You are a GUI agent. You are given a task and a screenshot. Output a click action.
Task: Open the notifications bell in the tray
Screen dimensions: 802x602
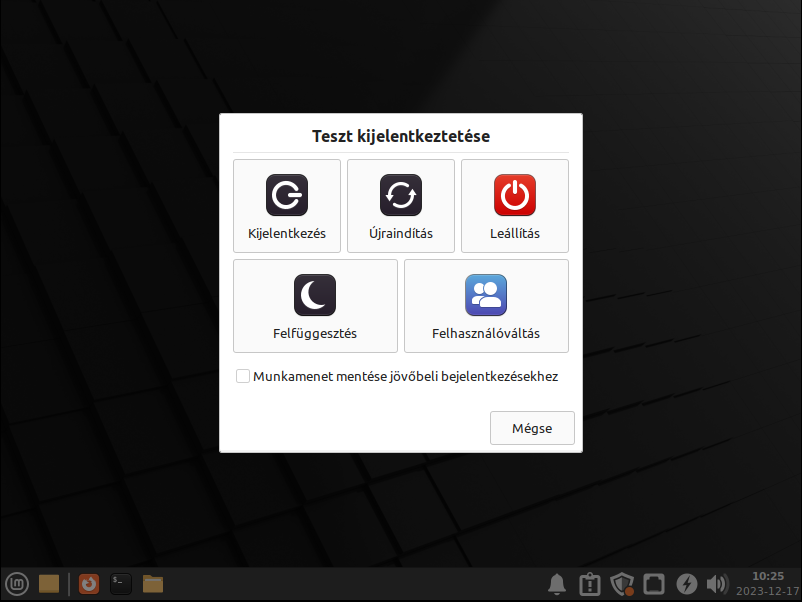(x=557, y=584)
